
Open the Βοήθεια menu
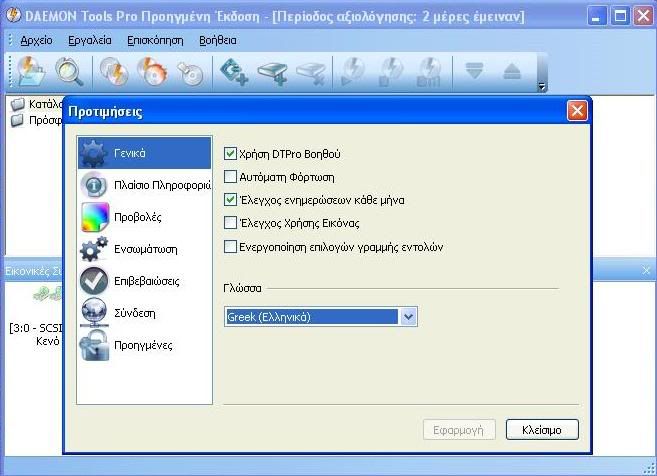[x=218, y=40]
